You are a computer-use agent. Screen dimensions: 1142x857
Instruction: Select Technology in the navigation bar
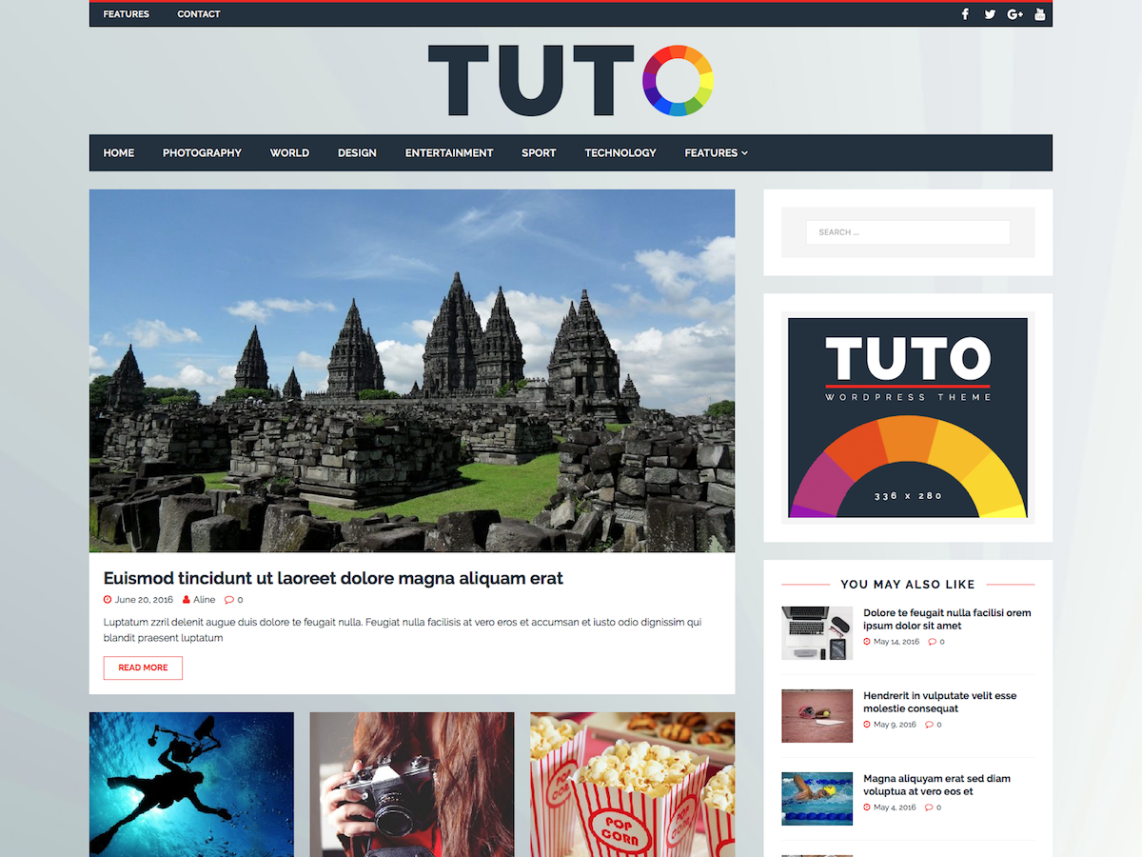[x=620, y=153]
